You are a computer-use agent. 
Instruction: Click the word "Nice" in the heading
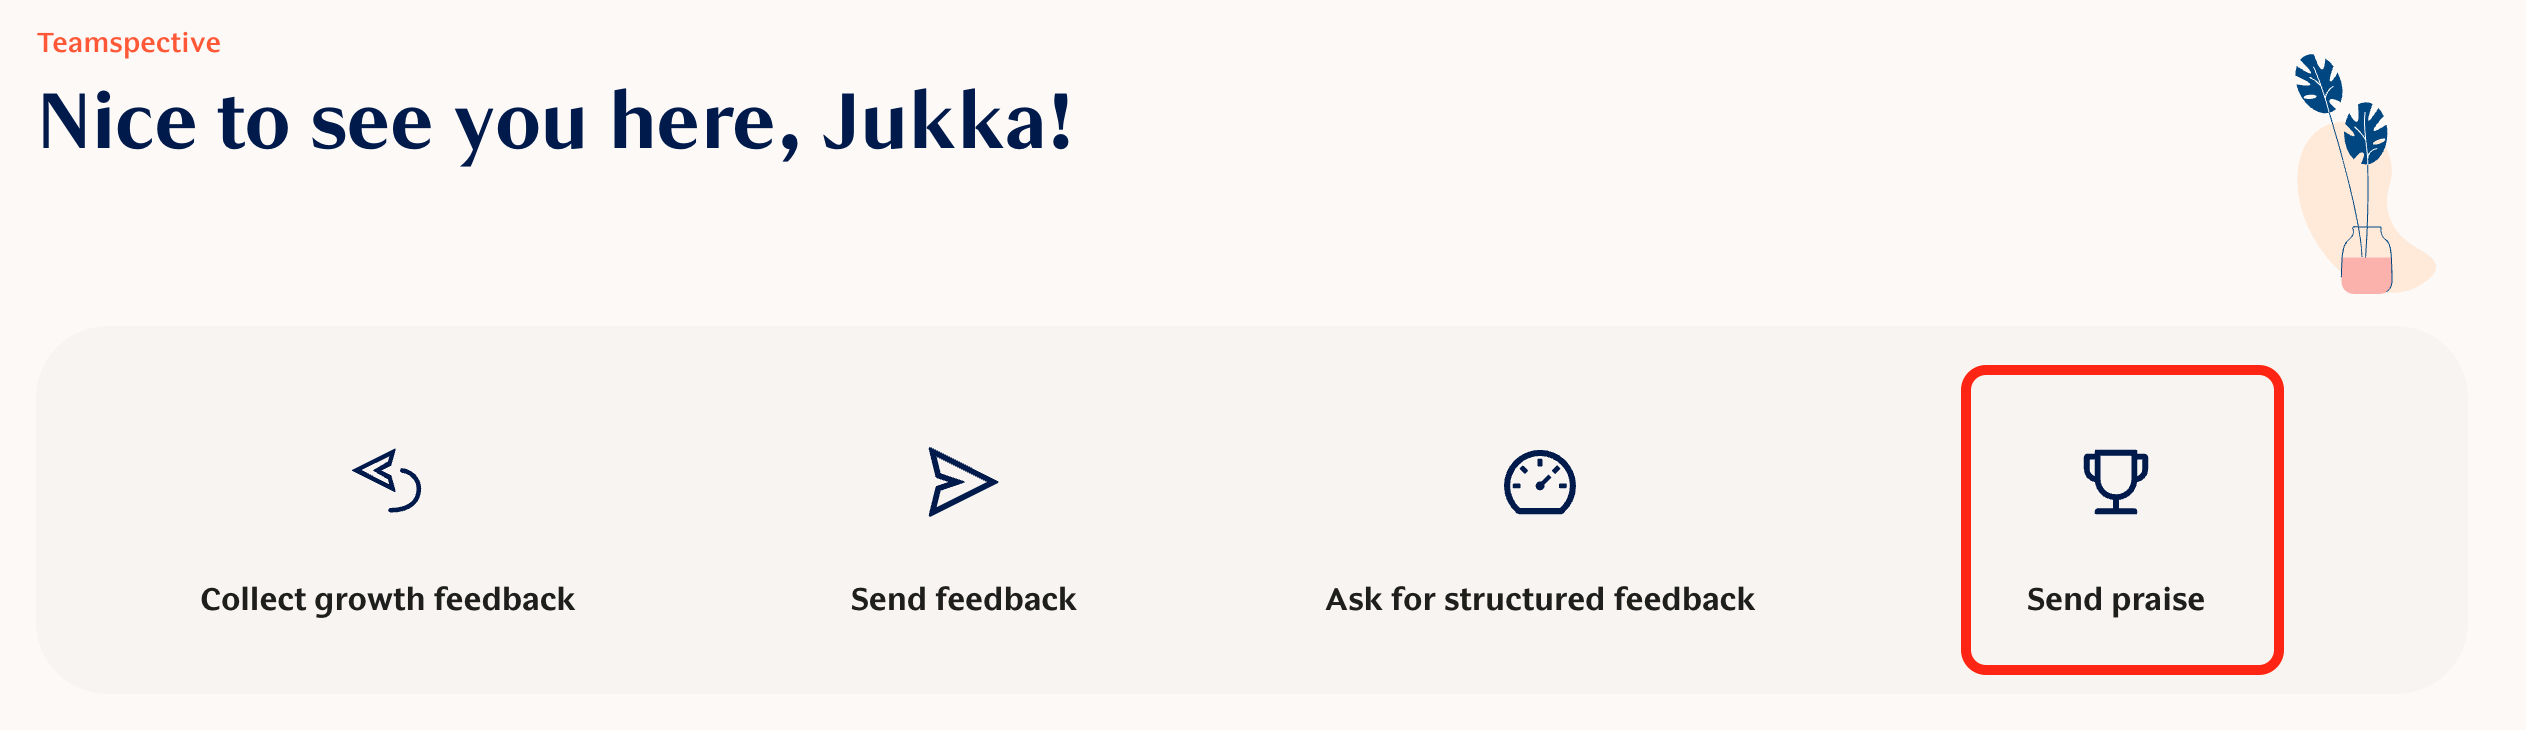(117, 122)
